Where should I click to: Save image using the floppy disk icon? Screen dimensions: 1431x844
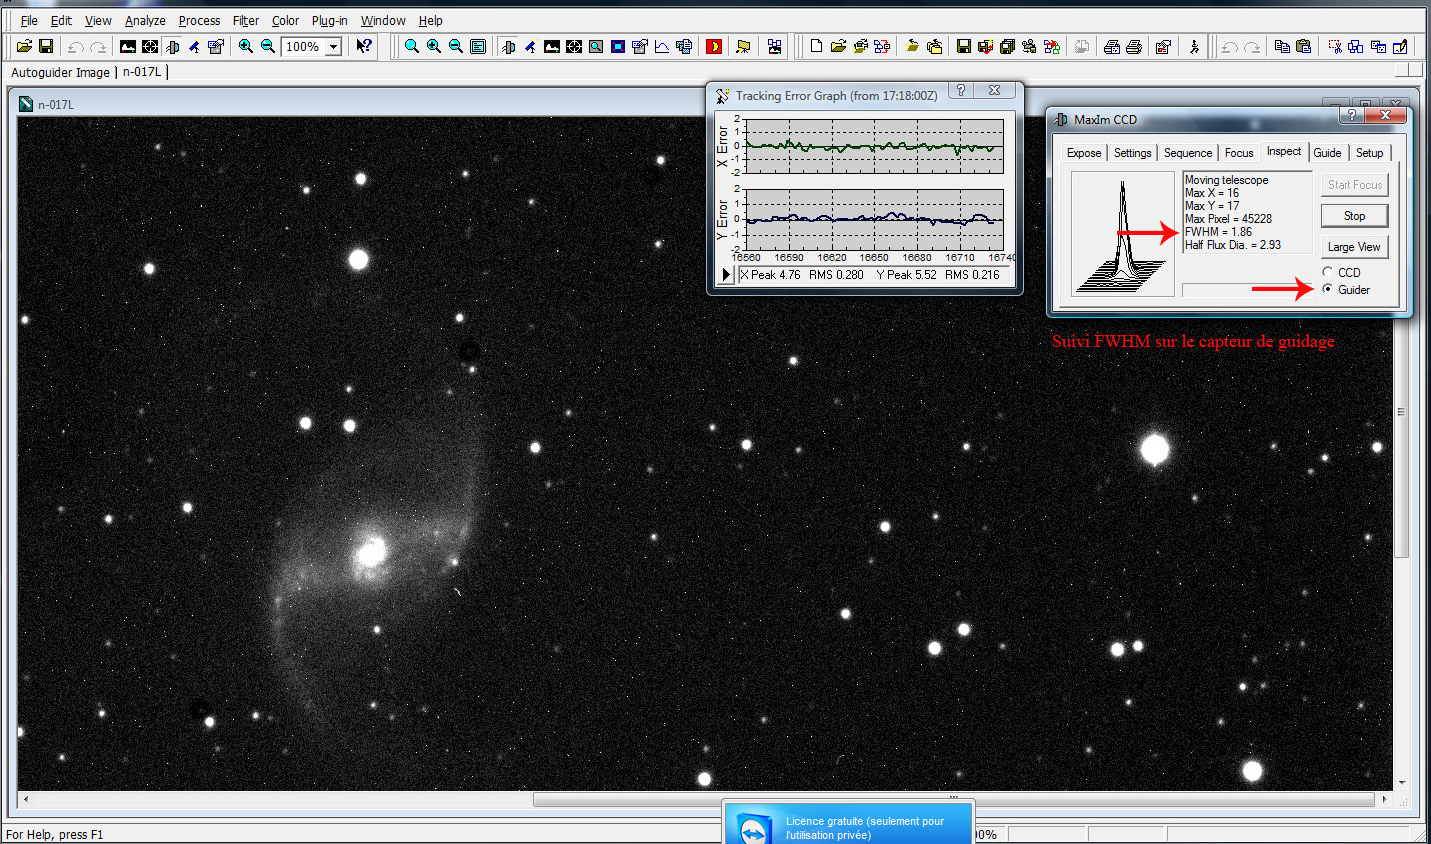[46, 46]
